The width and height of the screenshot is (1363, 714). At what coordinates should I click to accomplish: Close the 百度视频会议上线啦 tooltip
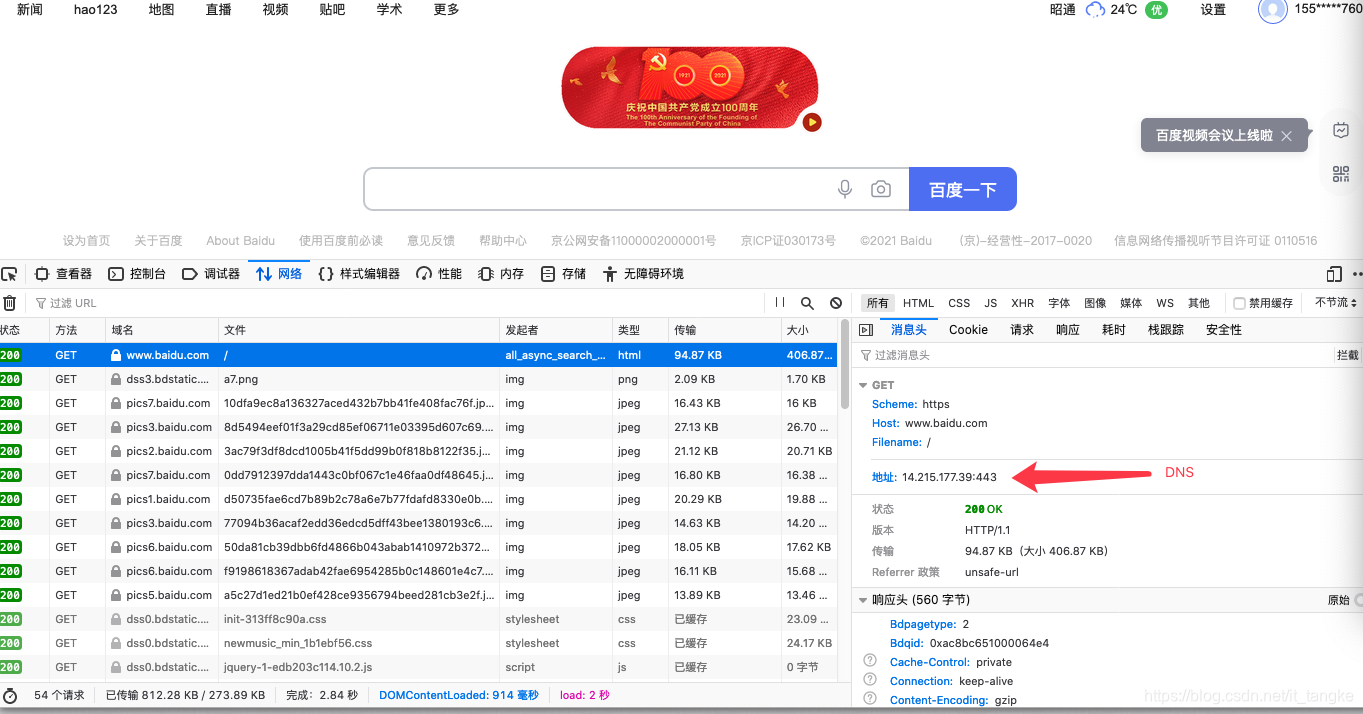pyautogui.click(x=1287, y=136)
